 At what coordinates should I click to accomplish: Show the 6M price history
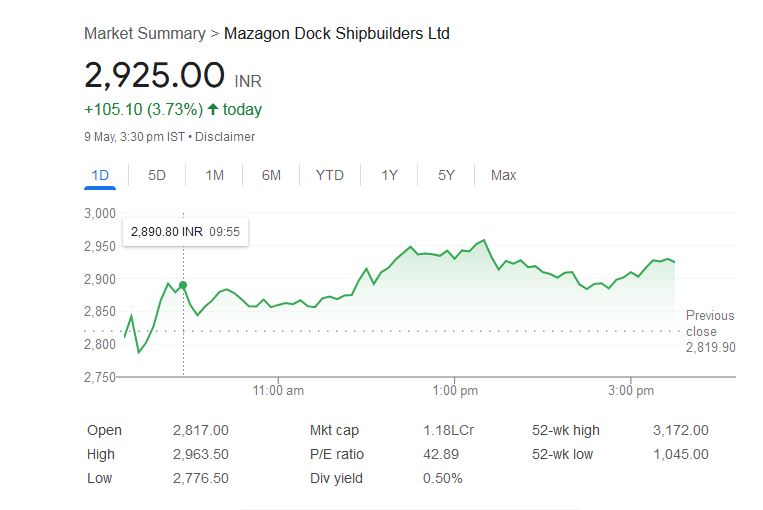pos(271,175)
